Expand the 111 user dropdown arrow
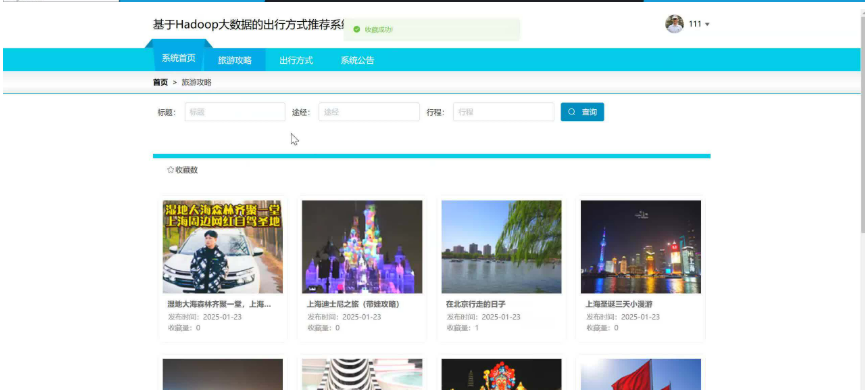This screenshot has height=390, width=865. pyautogui.click(x=707, y=24)
